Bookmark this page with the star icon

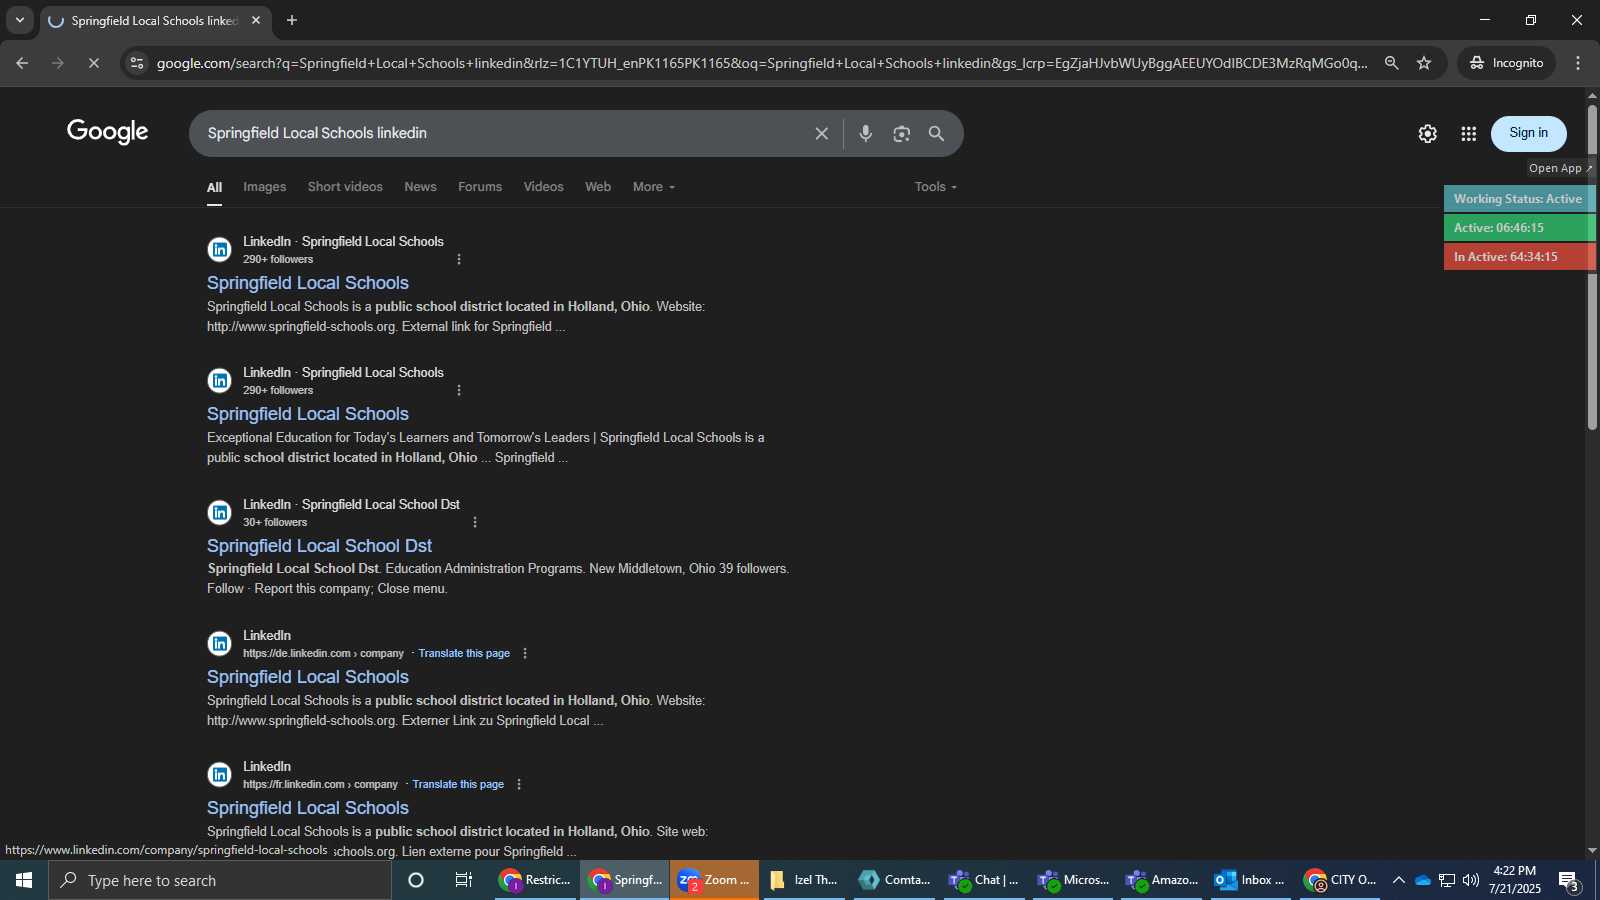(1424, 63)
